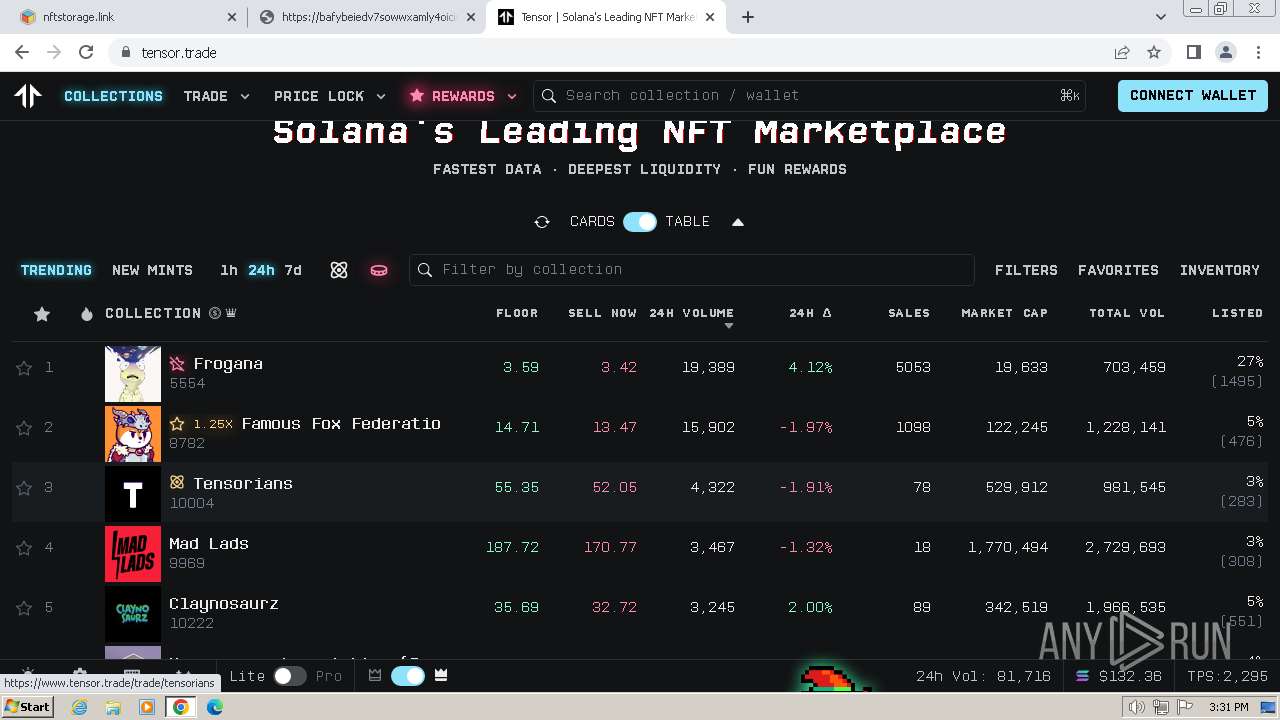
Task: Click the Claynosaurz thumbnail
Action: 133,614
